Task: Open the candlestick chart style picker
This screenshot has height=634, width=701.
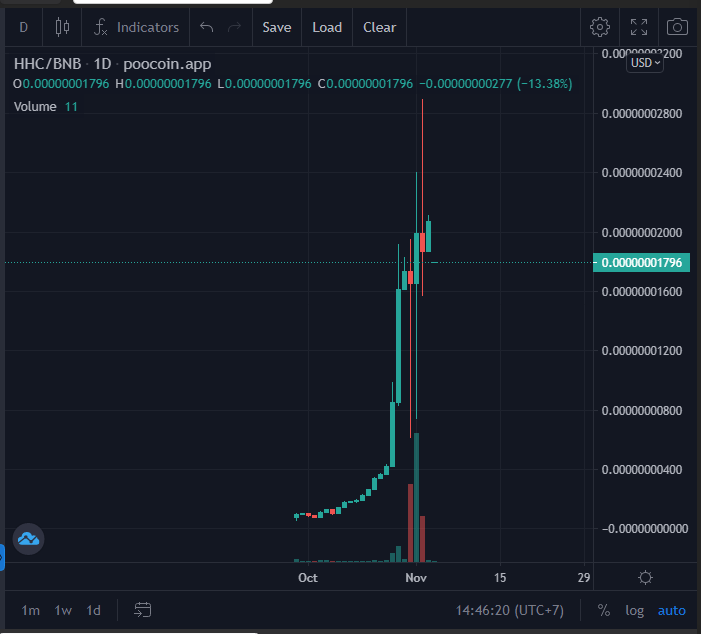Action: (62, 27)
